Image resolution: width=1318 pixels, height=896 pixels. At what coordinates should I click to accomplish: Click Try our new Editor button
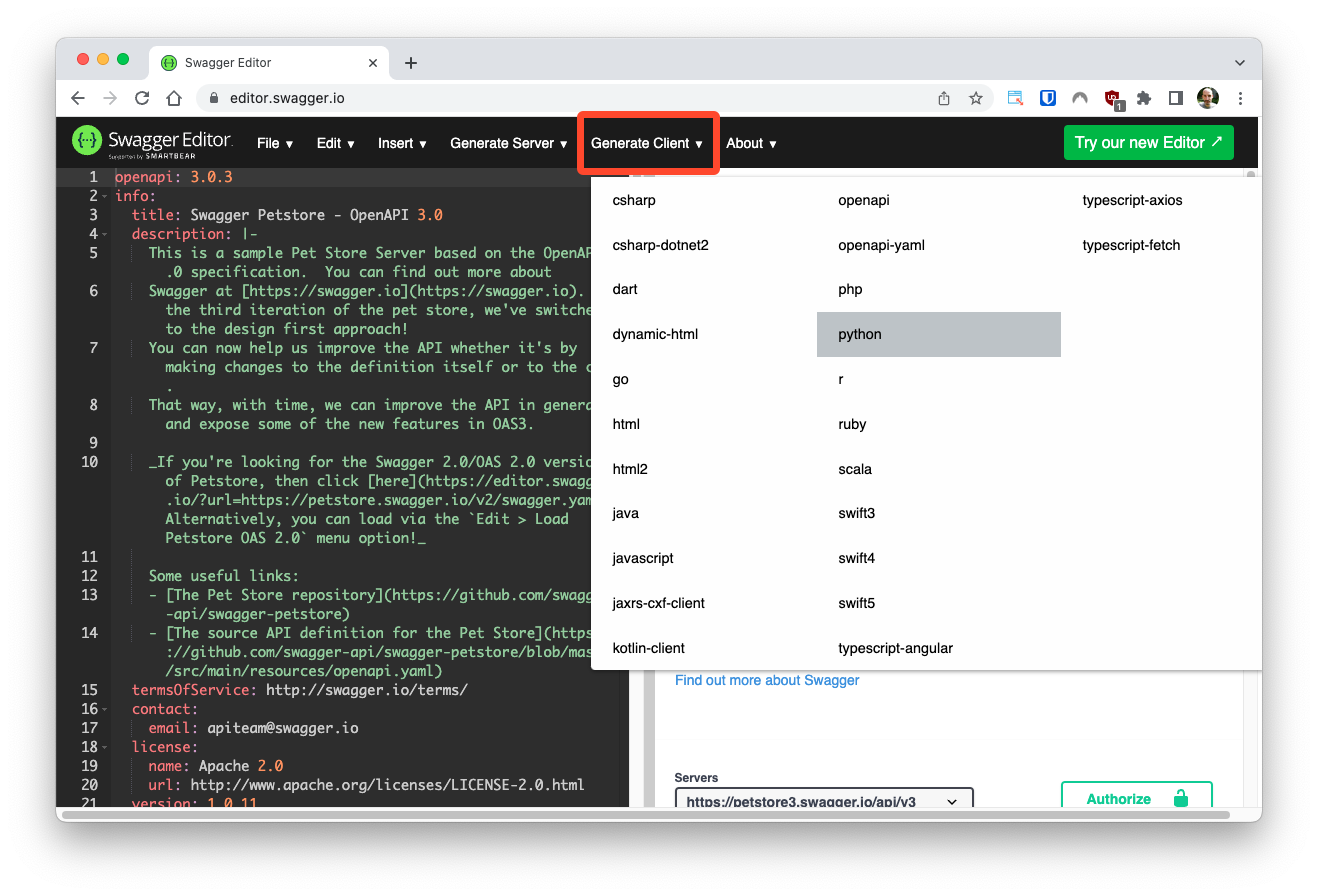[x=1148, y=142]
